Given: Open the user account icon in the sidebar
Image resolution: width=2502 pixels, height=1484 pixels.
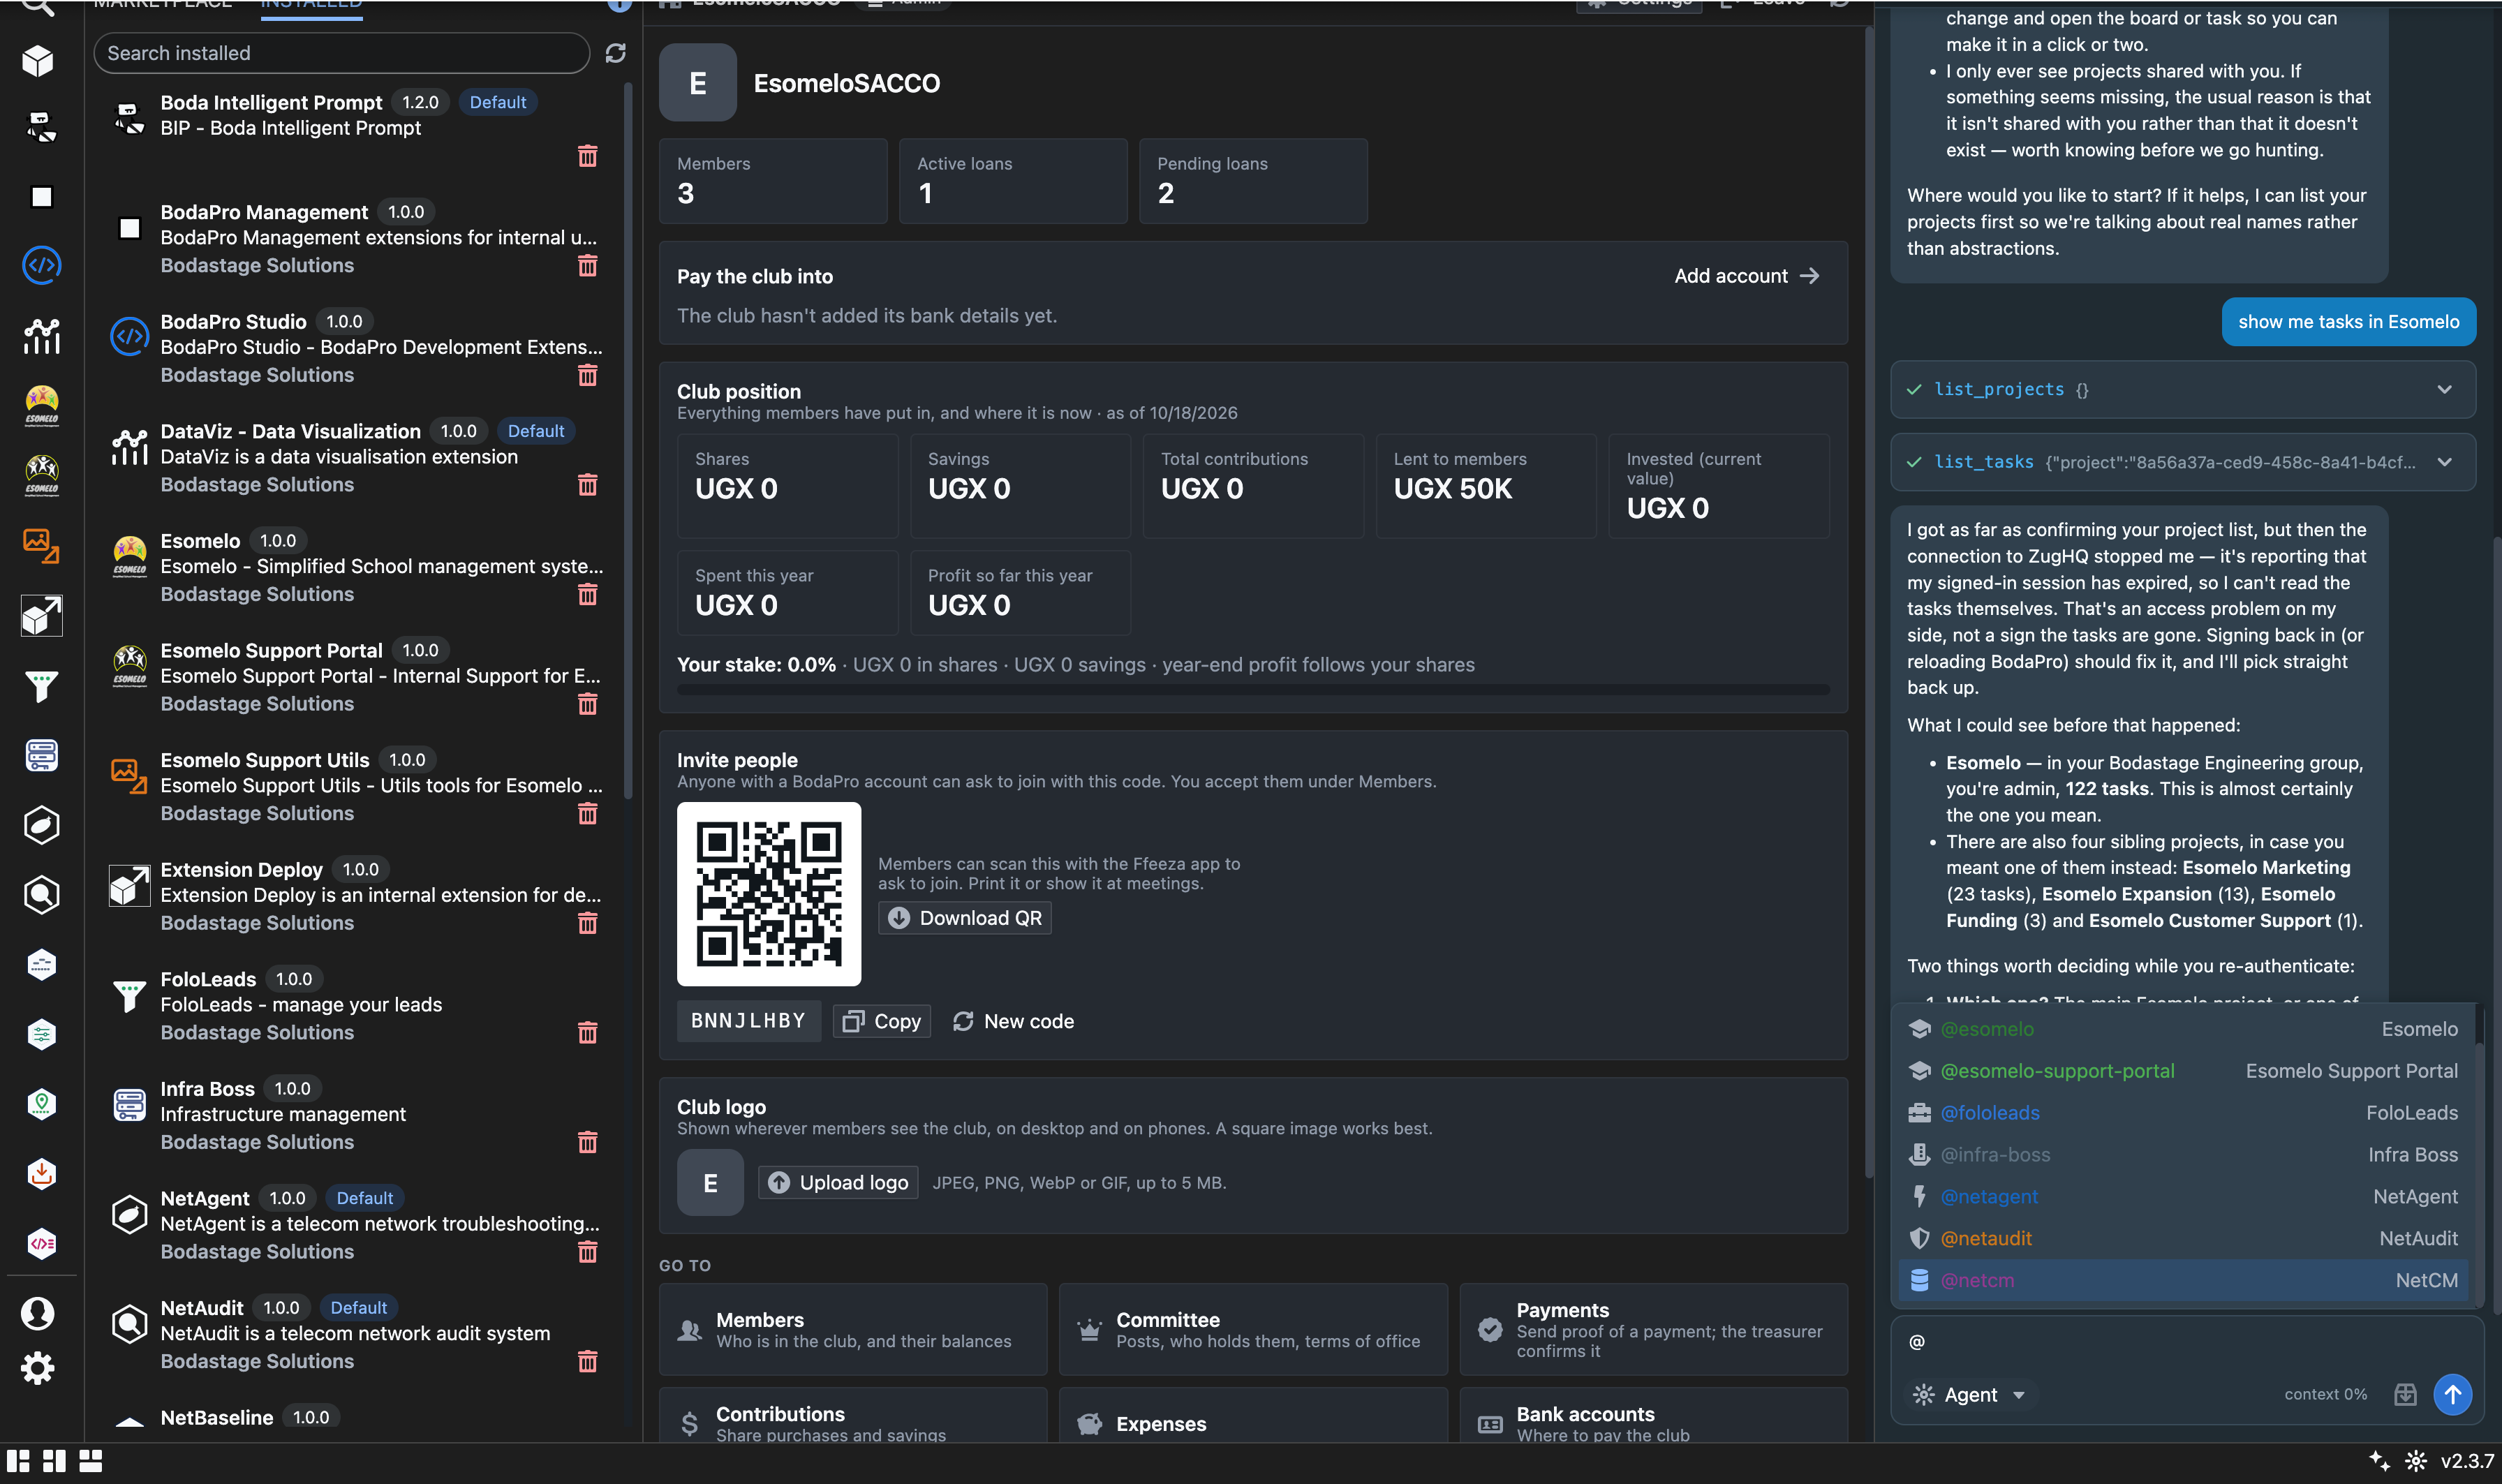Looking at the screenshot, I should click(38, 1313).
